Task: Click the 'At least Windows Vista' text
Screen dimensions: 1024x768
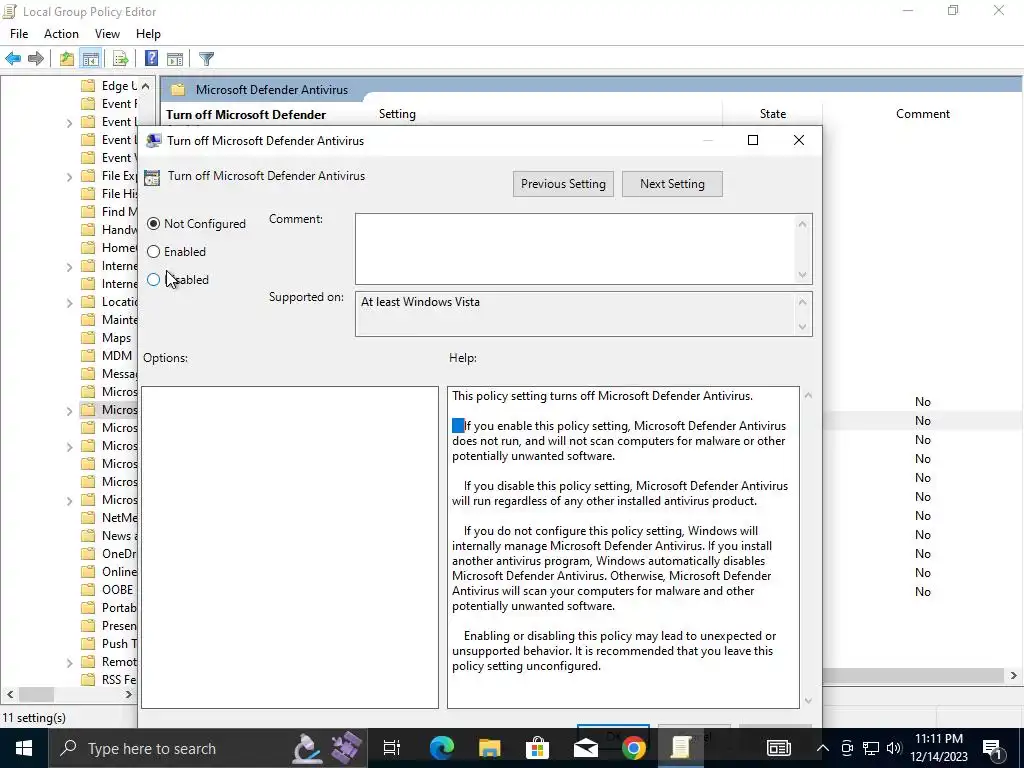Action: (420, 302)
